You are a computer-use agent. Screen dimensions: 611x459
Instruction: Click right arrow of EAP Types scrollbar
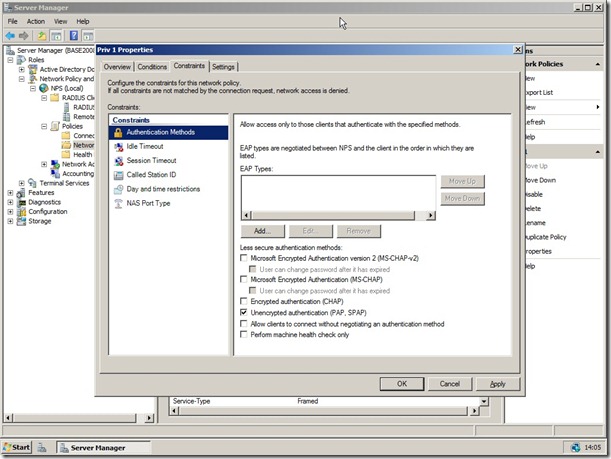[431, 215]
